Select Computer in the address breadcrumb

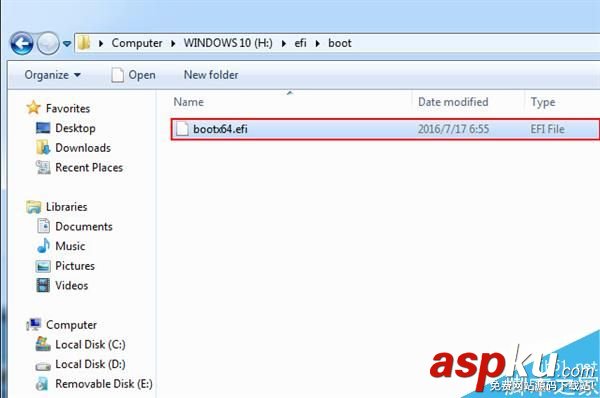pyautogui.click(x=137, y=43)
